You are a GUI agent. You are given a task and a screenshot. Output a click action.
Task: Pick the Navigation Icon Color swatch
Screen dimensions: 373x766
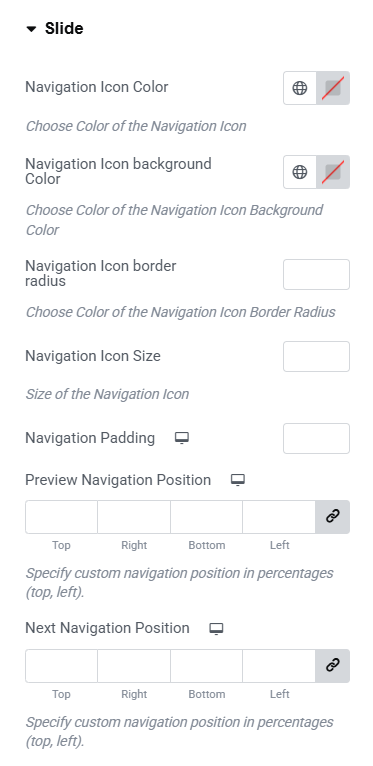click(333, 88)
